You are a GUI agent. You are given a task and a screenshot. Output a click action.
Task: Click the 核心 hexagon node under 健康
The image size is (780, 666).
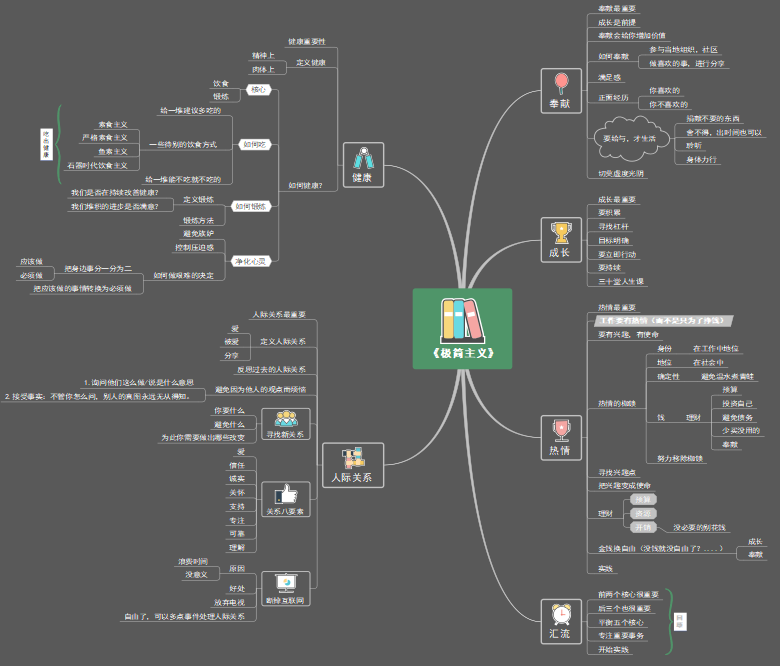click(x=258, y=89)
